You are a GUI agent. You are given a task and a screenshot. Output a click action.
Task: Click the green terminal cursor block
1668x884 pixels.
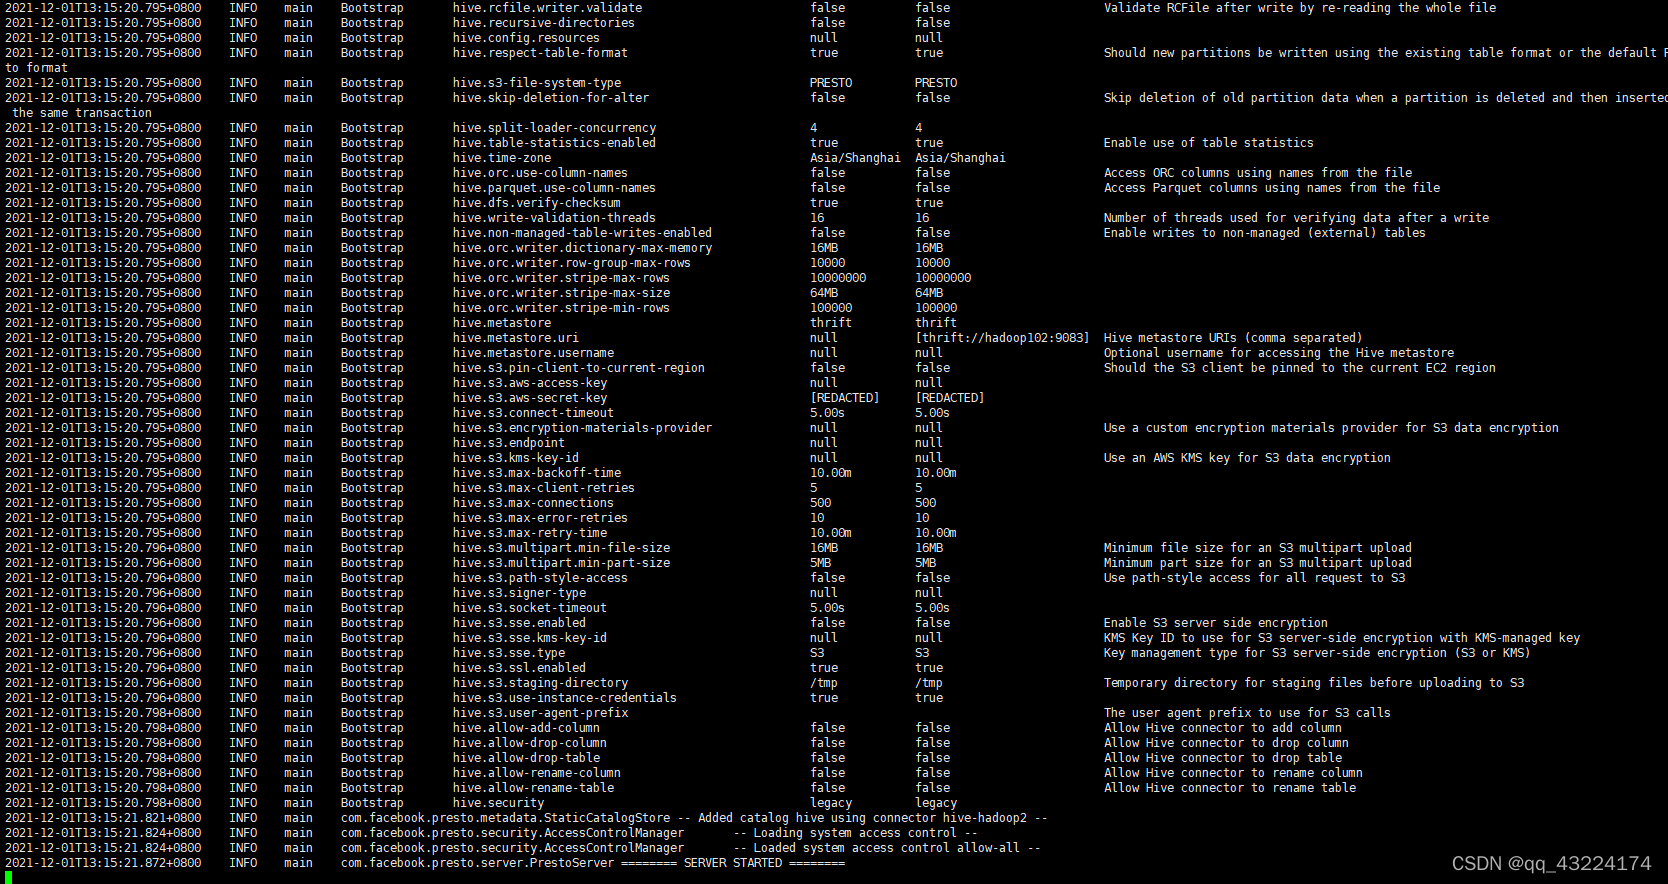coord(8,877)
